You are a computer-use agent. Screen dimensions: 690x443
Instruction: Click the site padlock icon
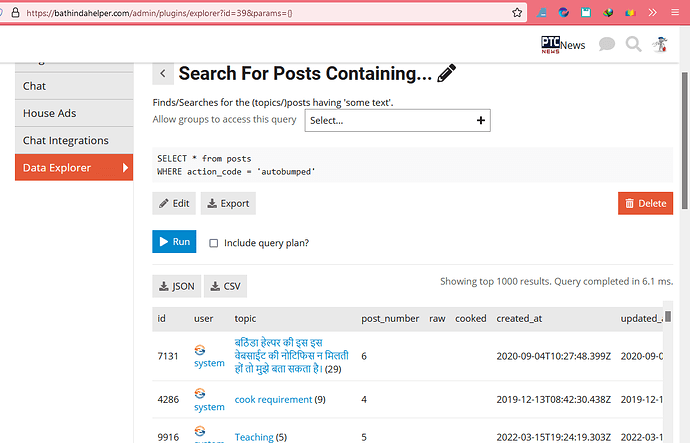[x=15, y=13]
